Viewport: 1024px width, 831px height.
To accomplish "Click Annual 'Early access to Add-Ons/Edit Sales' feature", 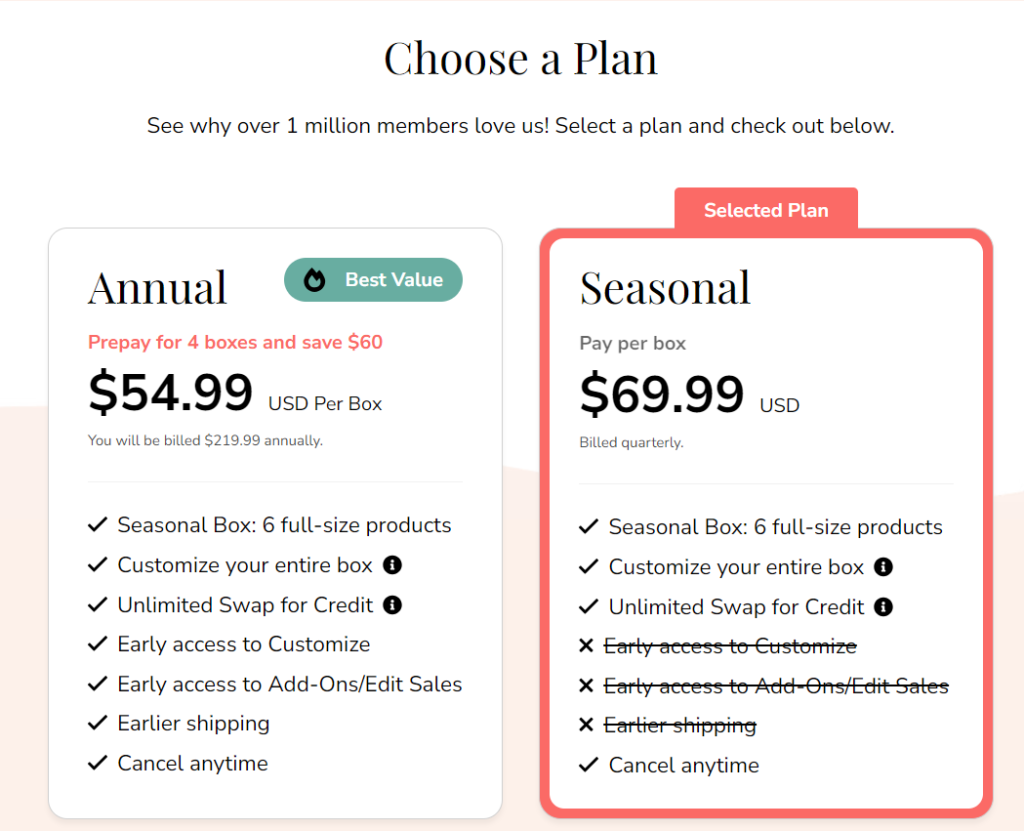I will point(289,684).
